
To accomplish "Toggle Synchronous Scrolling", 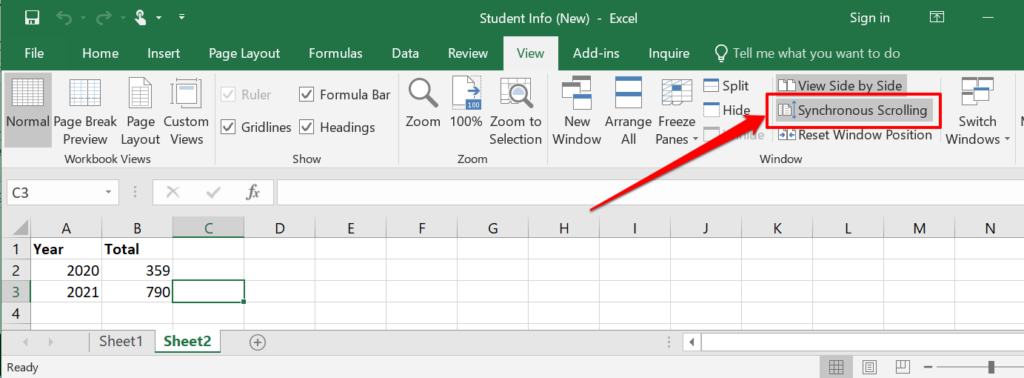I will (853, 110).
